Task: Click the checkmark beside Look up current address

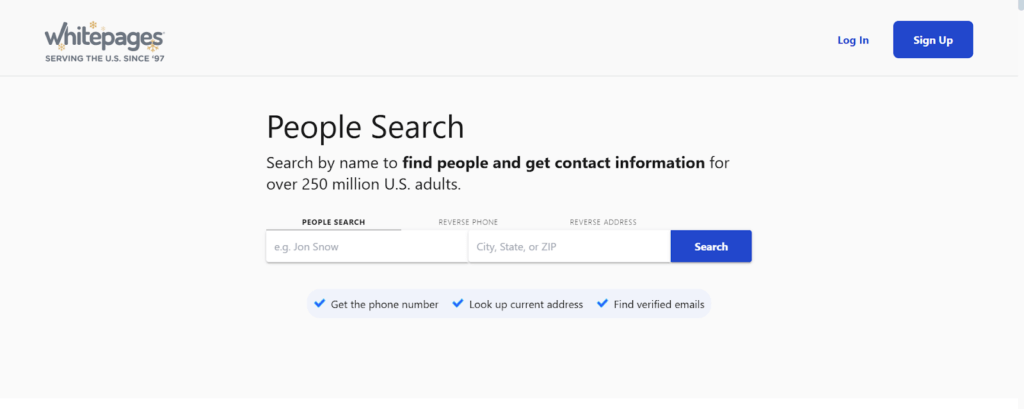Action: 458,303
